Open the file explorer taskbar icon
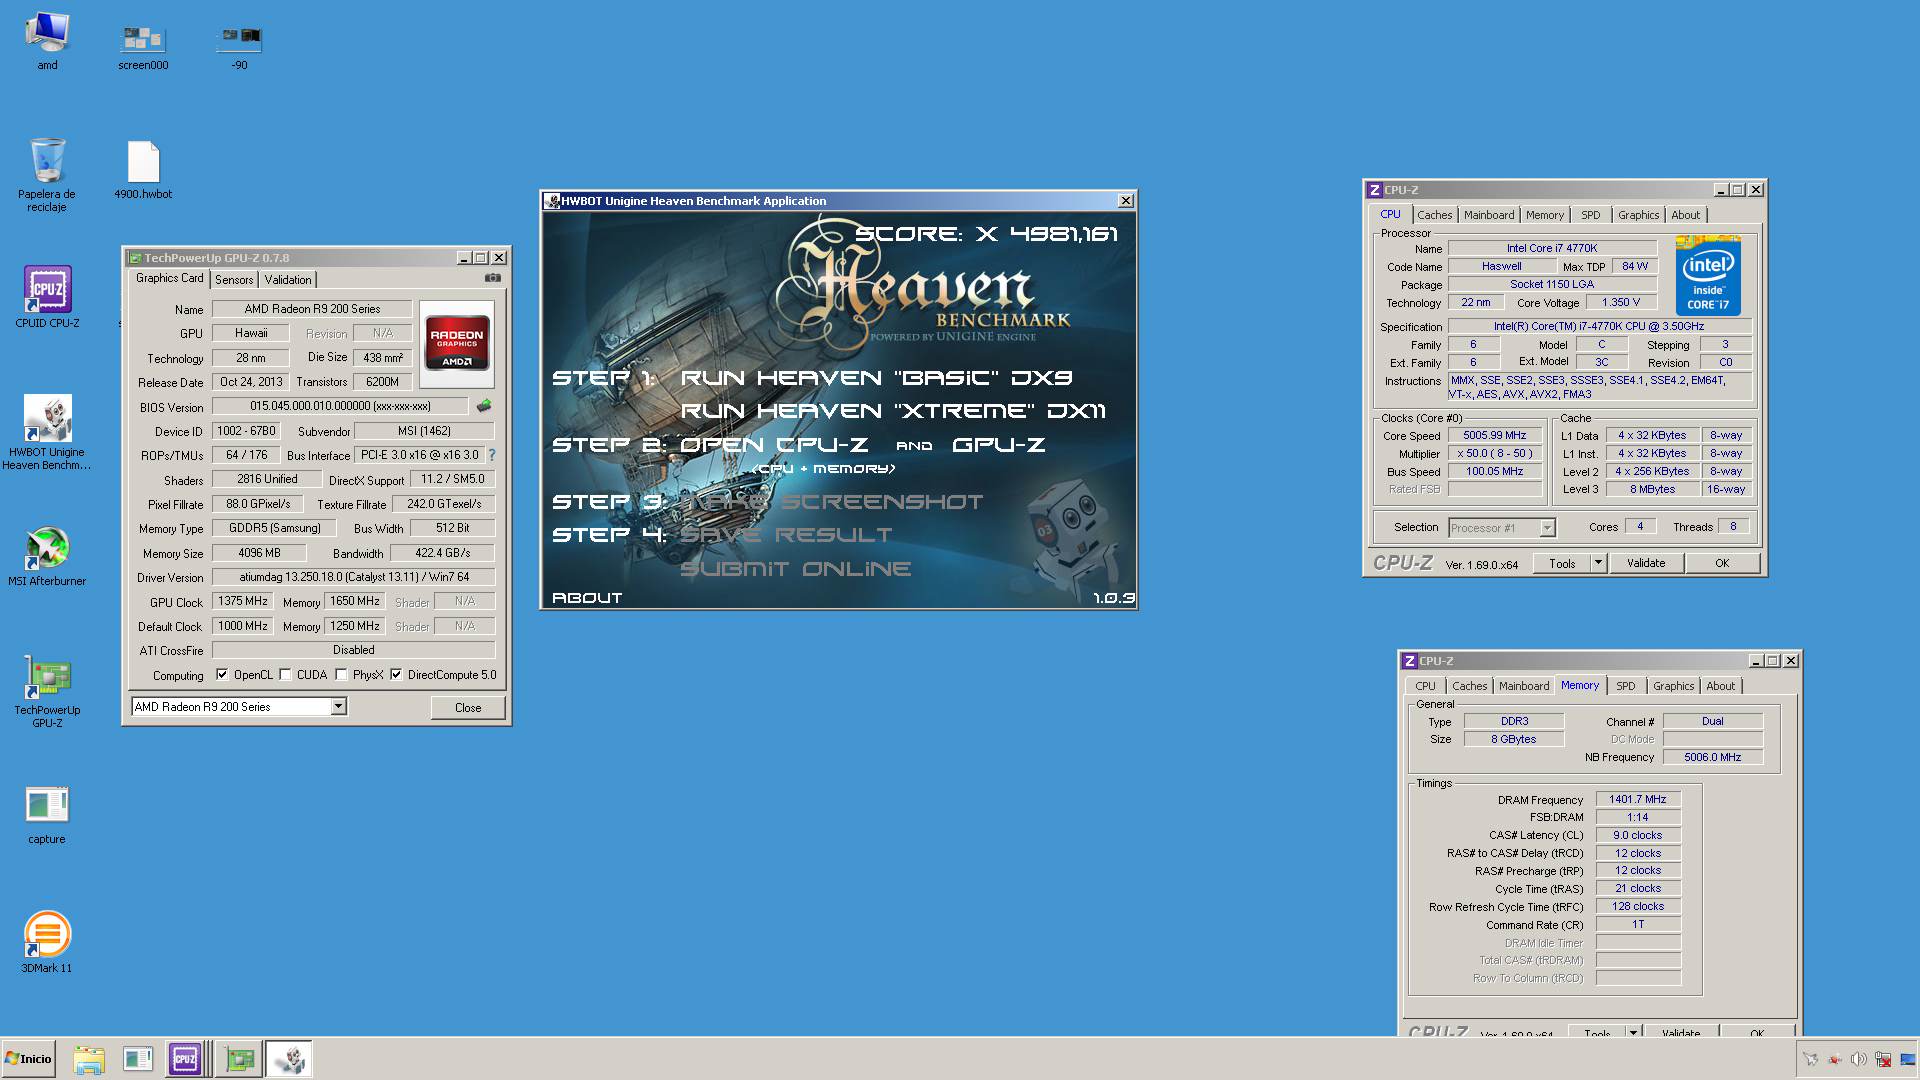 click(89, 1059)
